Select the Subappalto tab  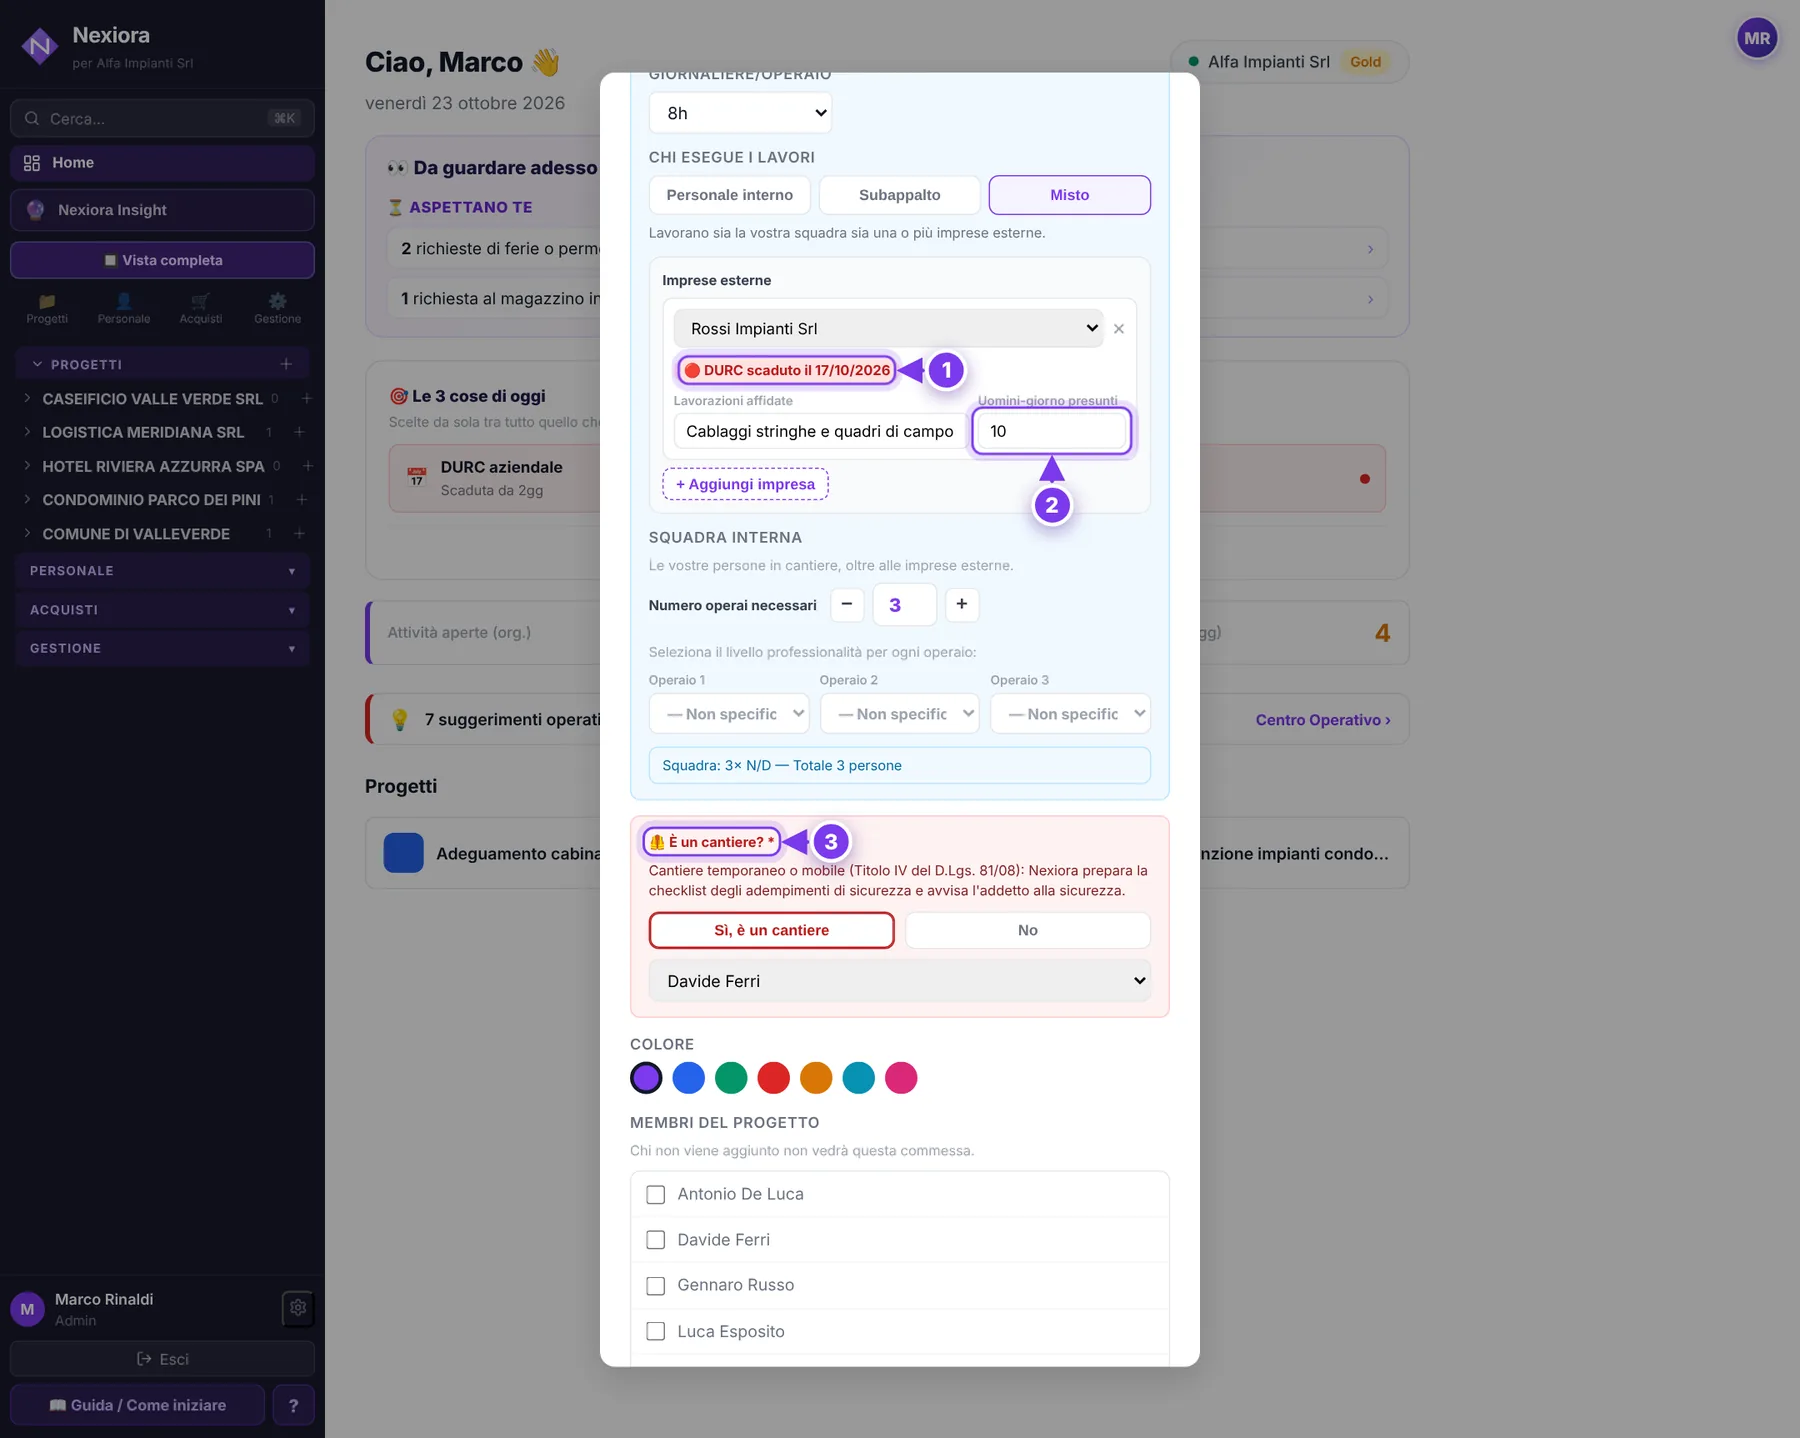point(900,195)
